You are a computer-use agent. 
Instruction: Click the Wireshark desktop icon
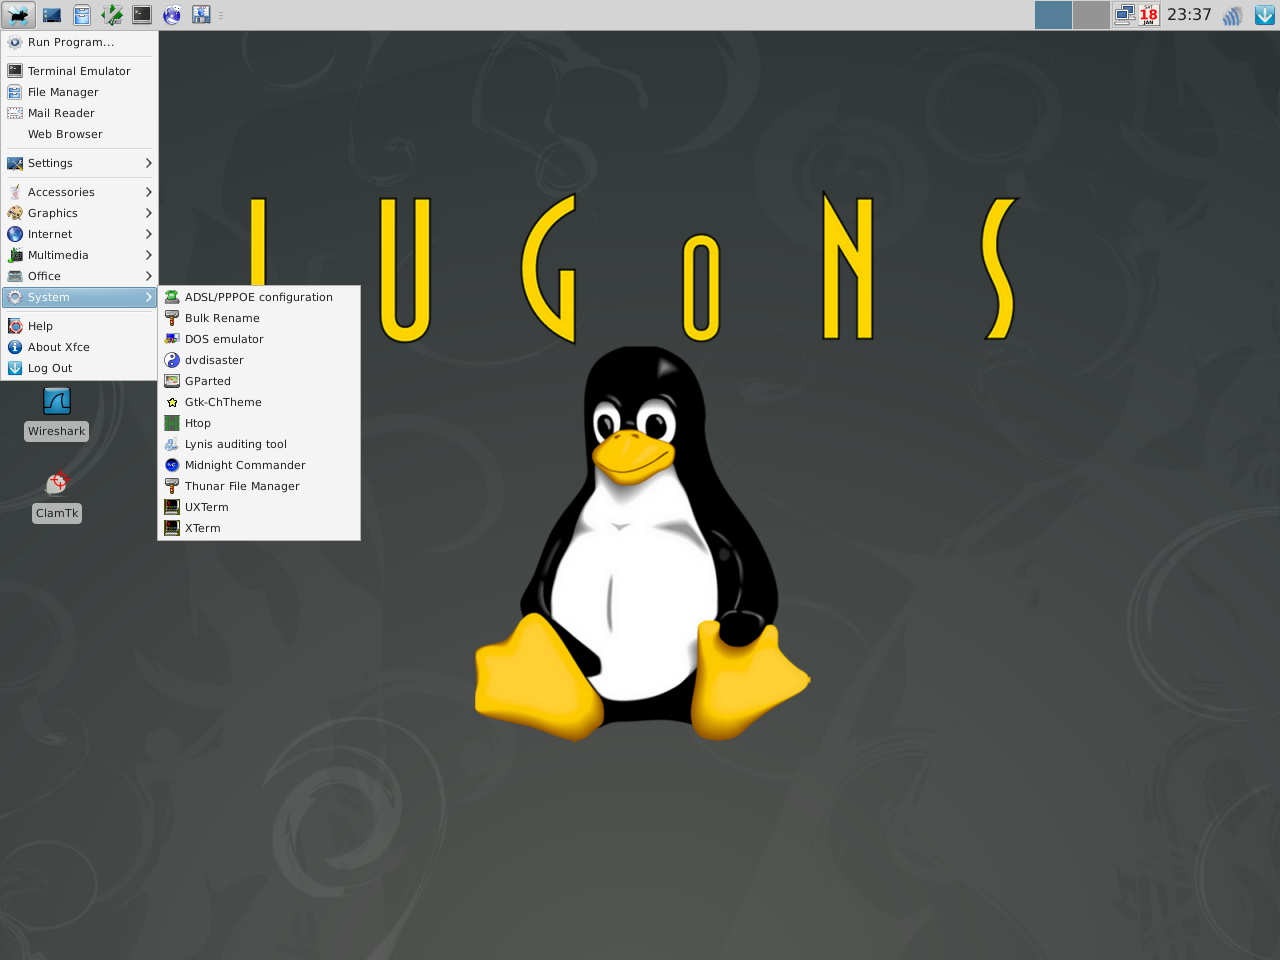tap(57, 401)
